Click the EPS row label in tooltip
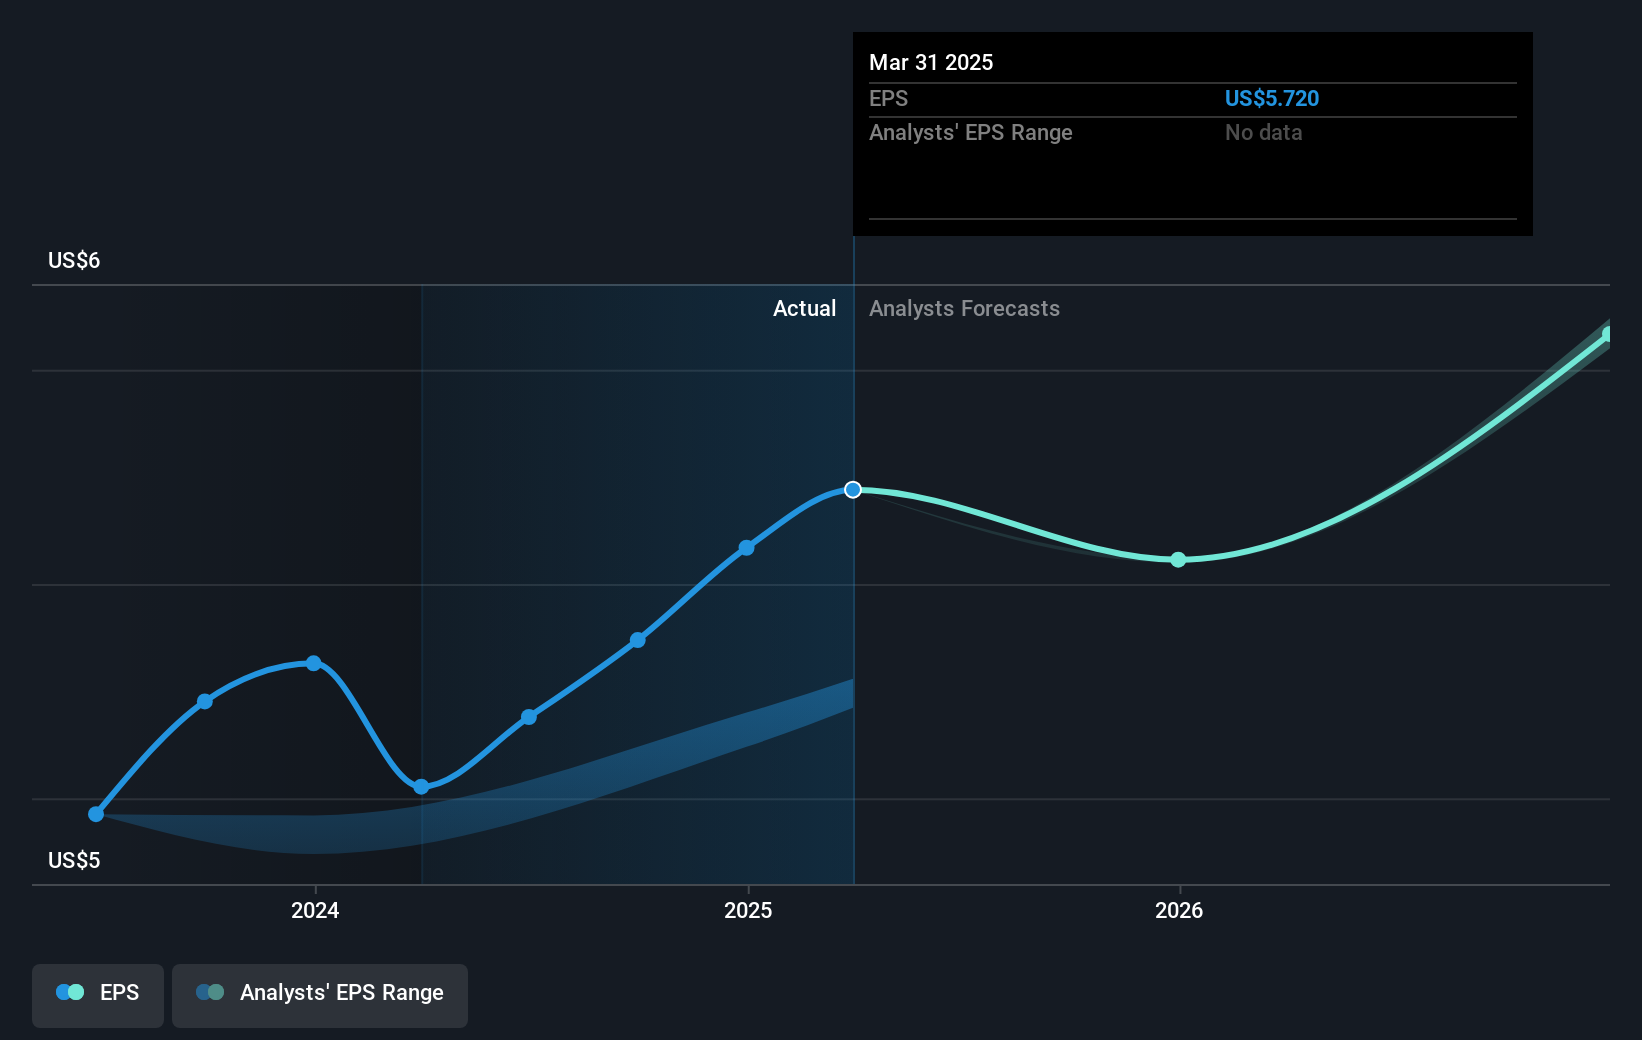 click(888, 98)
